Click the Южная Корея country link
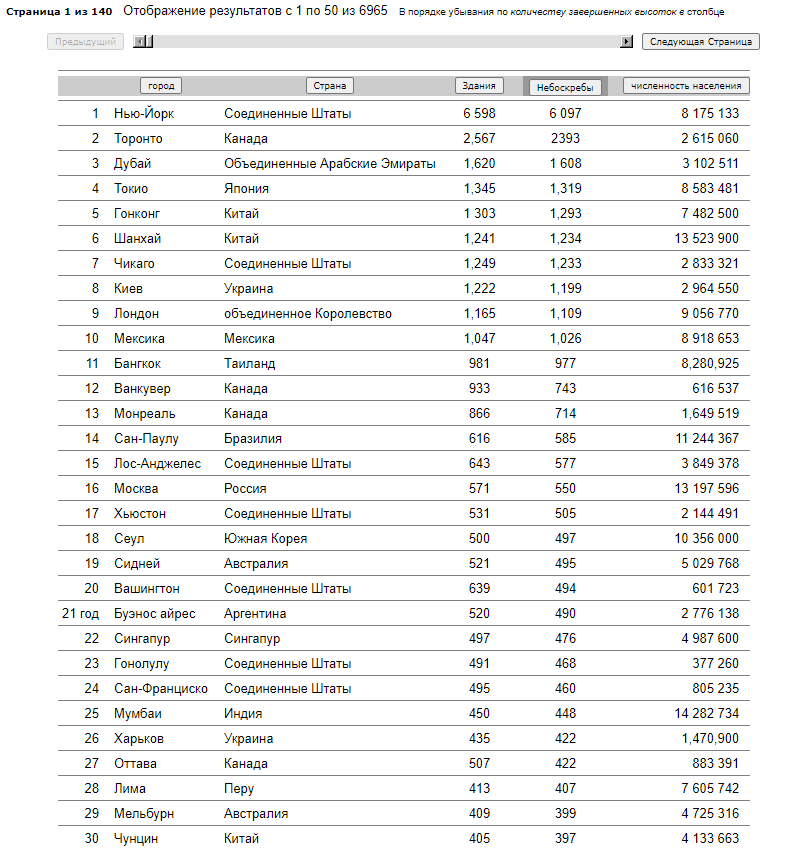This screenshot has height=848, width=786. (266, 539)
